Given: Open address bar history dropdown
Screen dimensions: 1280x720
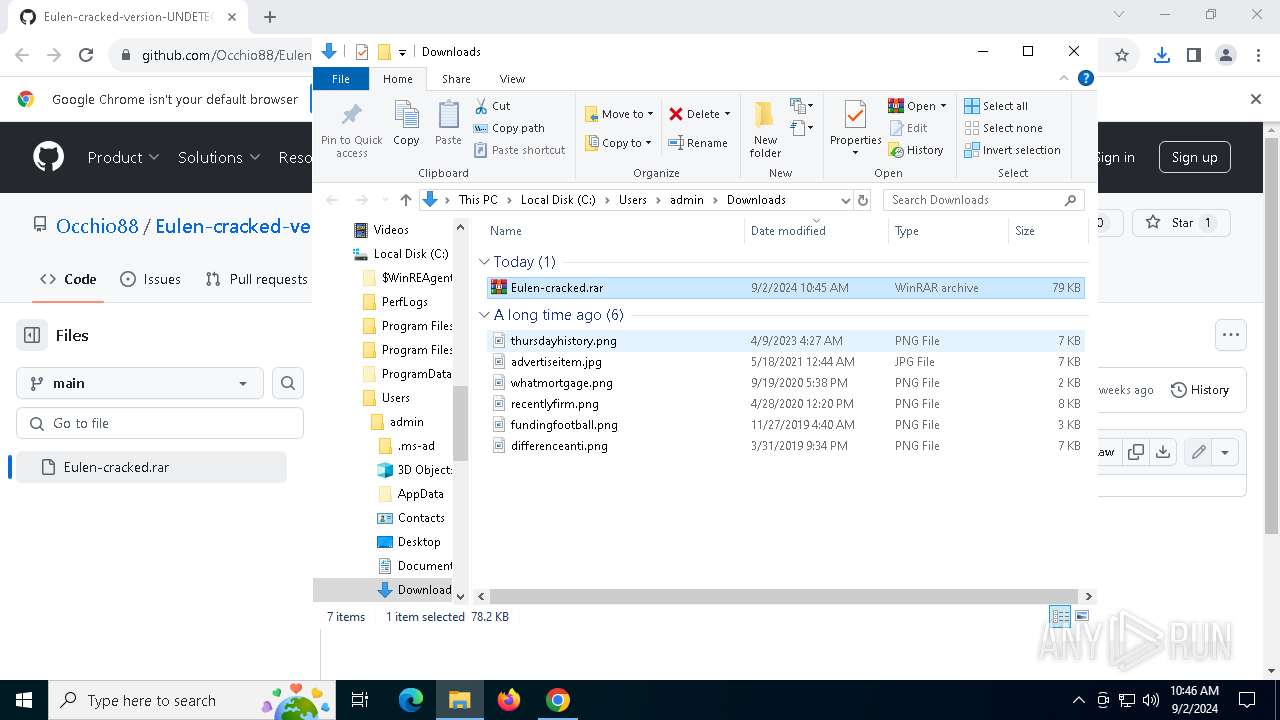Looking at the screenshot, I should 845,200.
